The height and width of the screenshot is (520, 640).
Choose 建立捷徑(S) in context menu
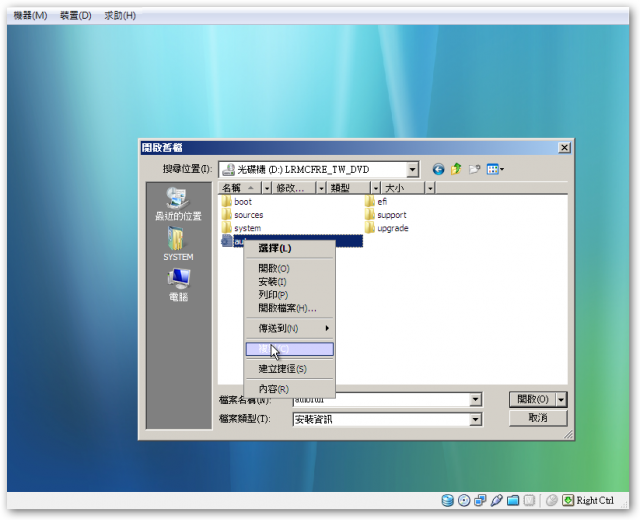(x=289, y=369)
